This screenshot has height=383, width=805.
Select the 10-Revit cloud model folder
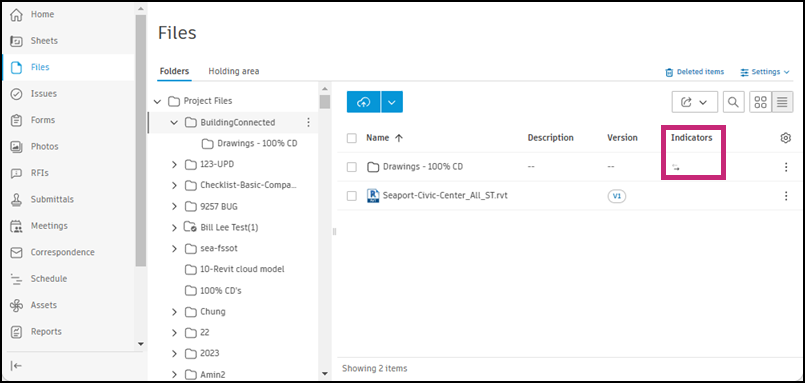click(242, 270)
